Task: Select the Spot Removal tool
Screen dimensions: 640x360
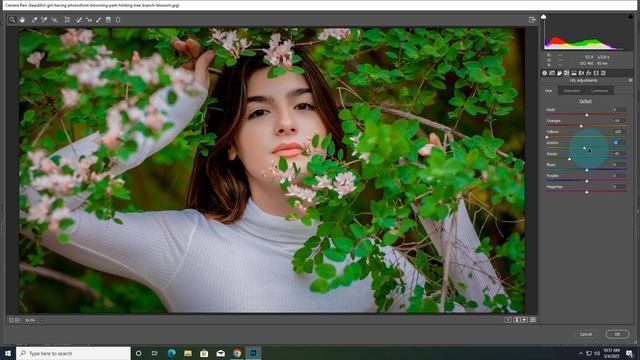Action: [79, 20]
